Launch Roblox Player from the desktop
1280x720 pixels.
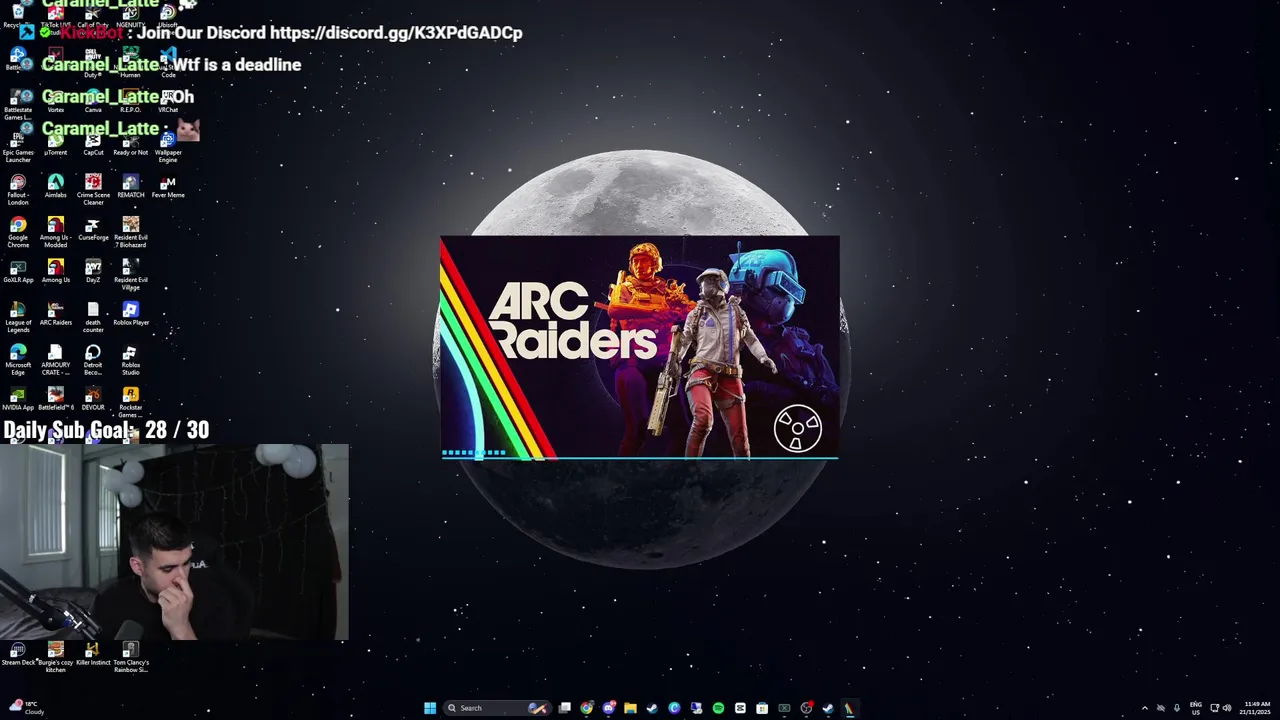131,314
